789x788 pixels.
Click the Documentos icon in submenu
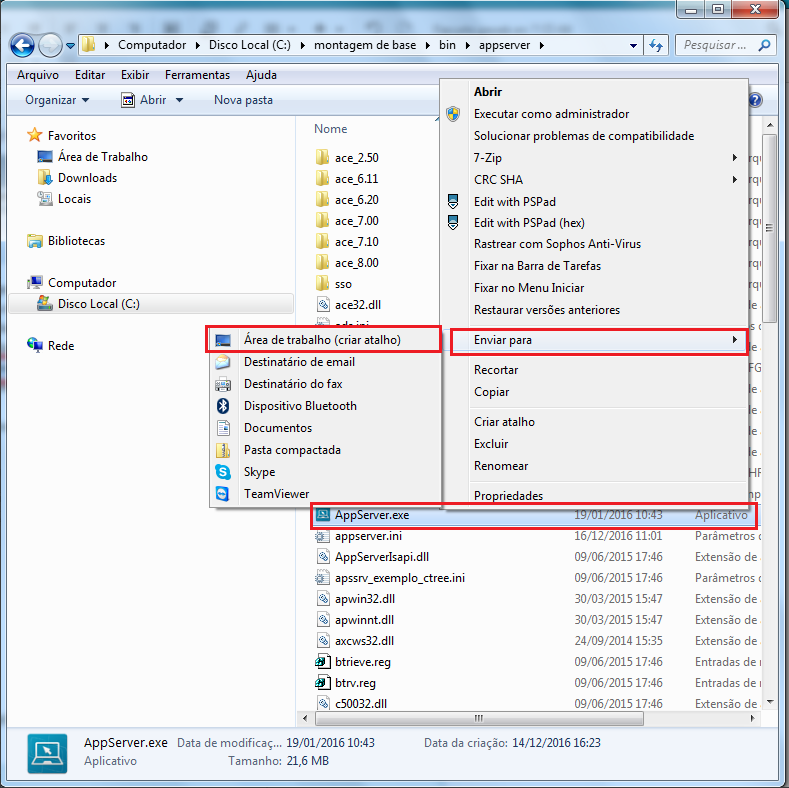click(223, 428)
